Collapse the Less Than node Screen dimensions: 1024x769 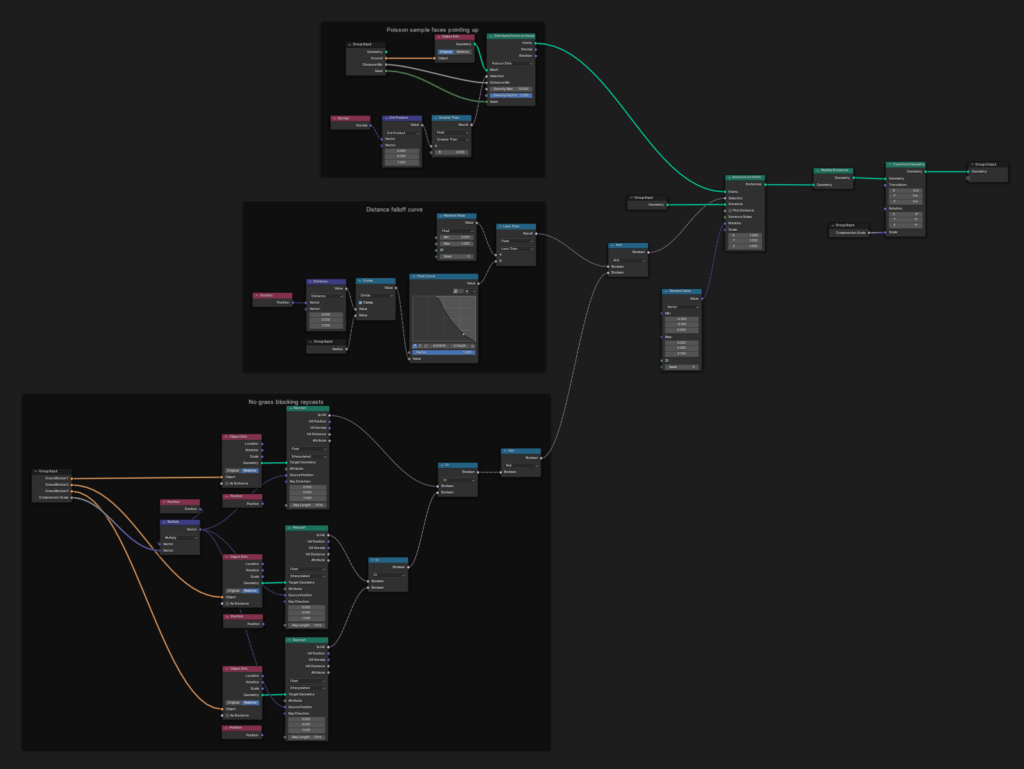pyautogui.click(x=500, y=227)
